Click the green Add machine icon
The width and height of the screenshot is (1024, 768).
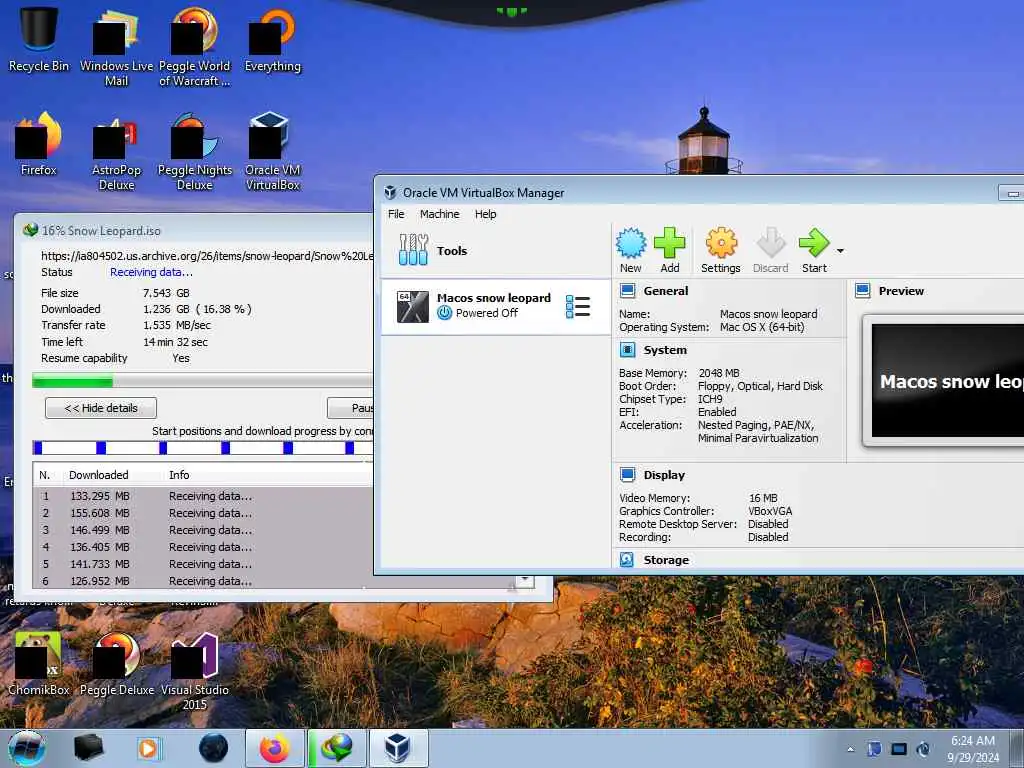[669, 251]
